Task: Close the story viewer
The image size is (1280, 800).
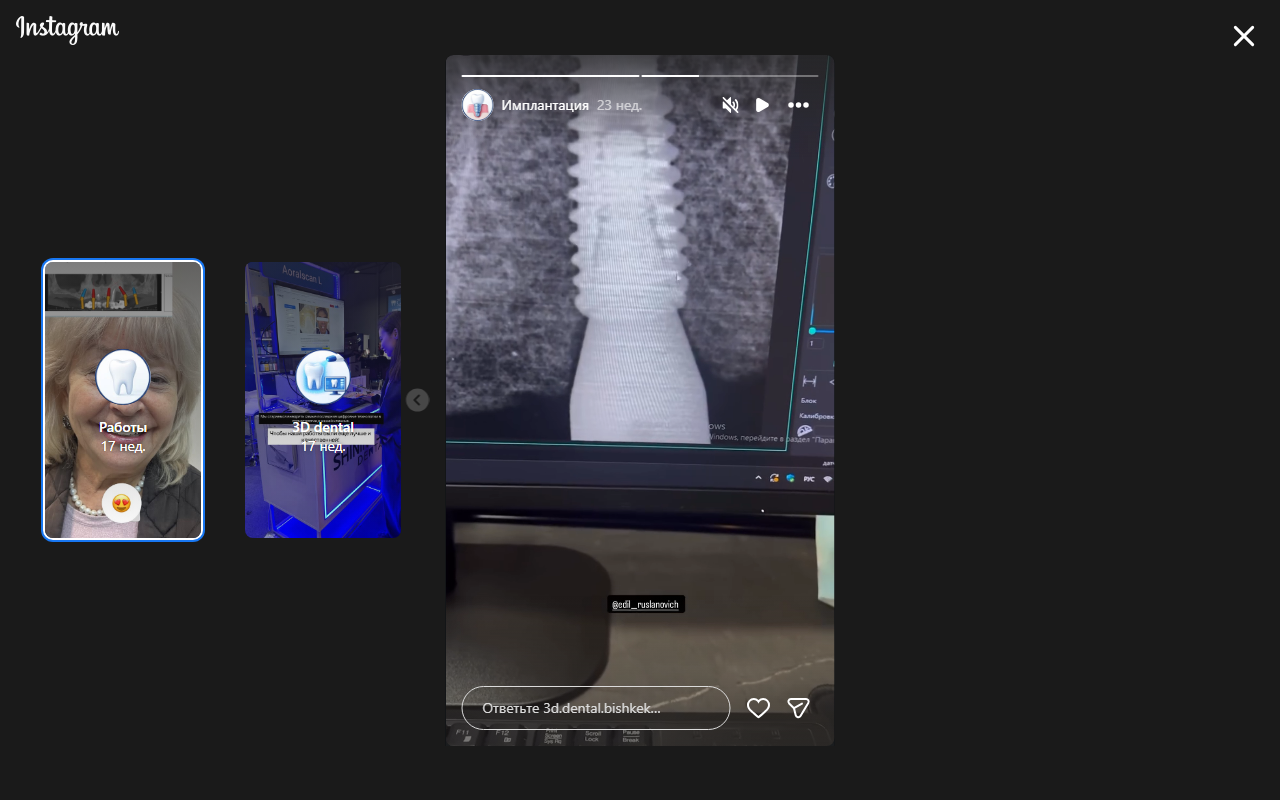Action: coord(1243,36)
